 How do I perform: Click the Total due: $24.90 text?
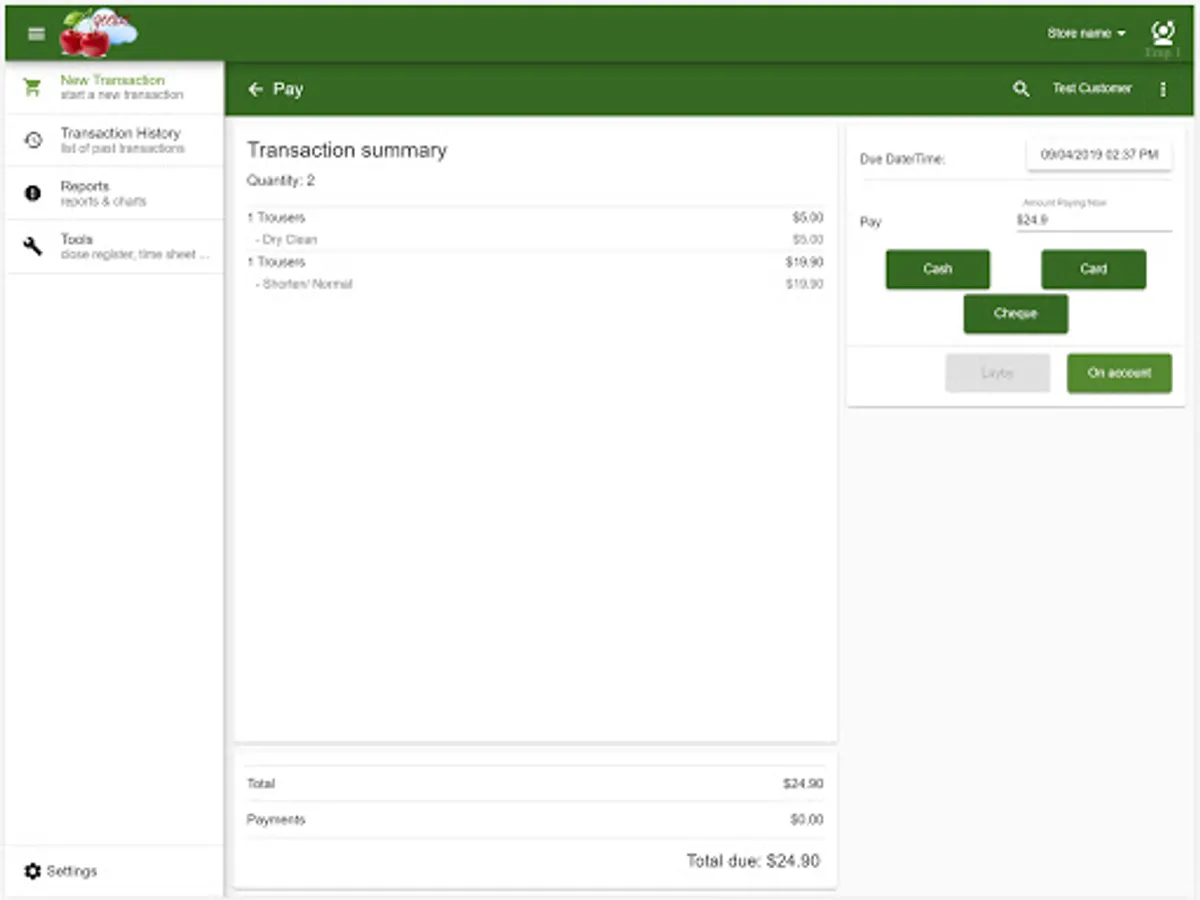click(753, 861)
